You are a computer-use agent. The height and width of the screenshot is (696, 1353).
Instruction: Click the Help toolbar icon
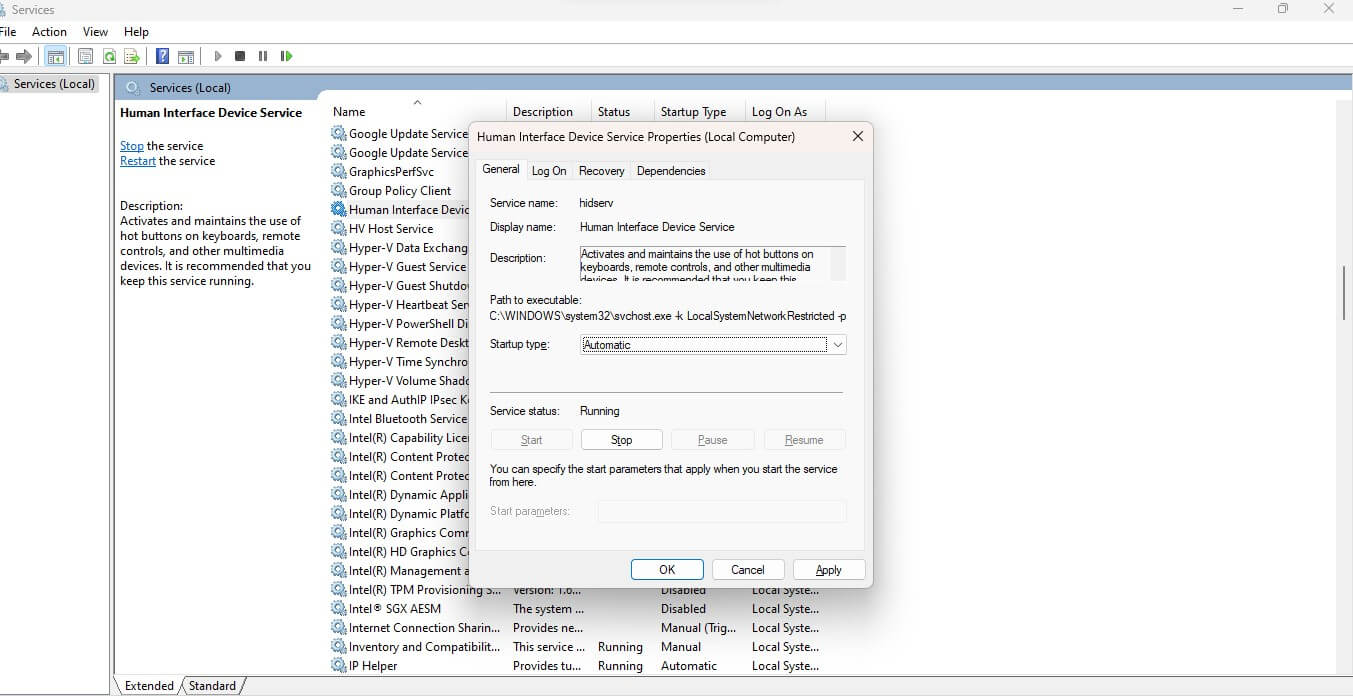(x=162, y=56)
